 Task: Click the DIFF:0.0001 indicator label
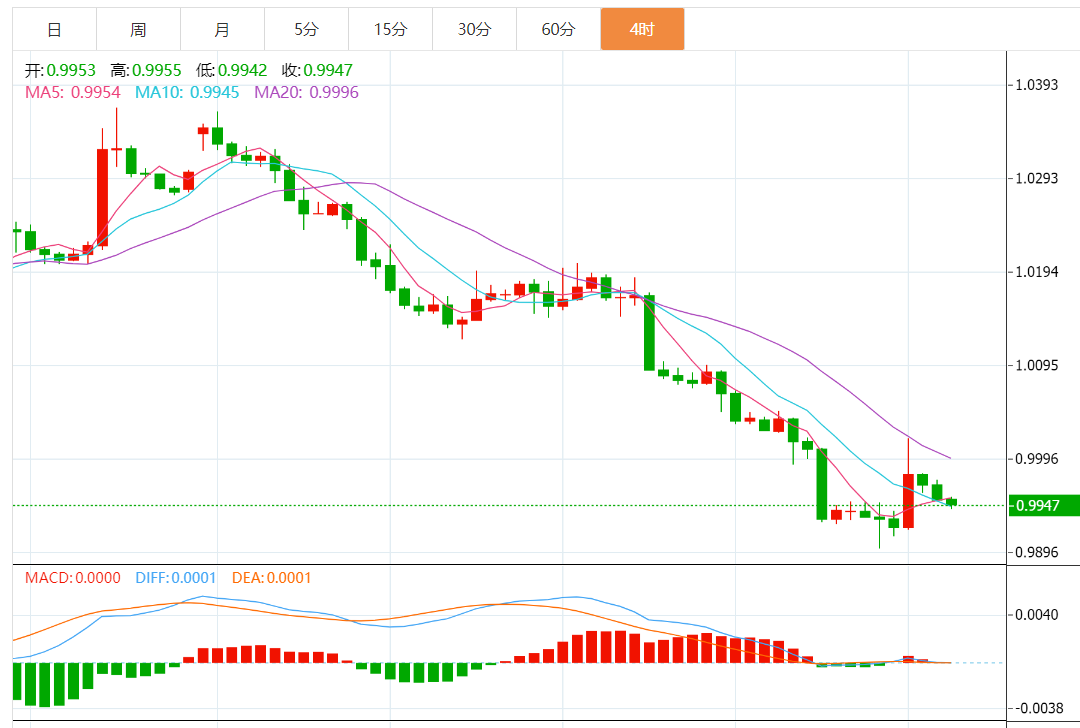click(x=176, y=578)
